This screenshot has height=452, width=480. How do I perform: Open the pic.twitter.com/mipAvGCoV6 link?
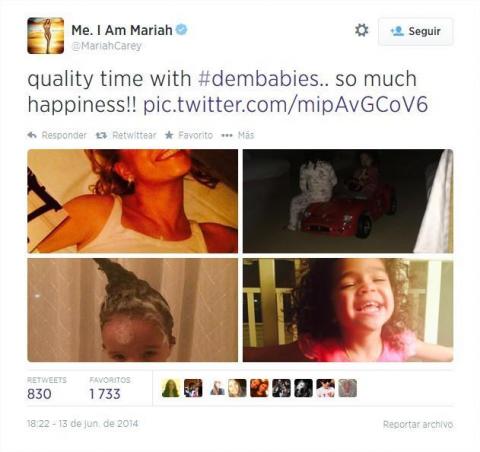[286, 105]
